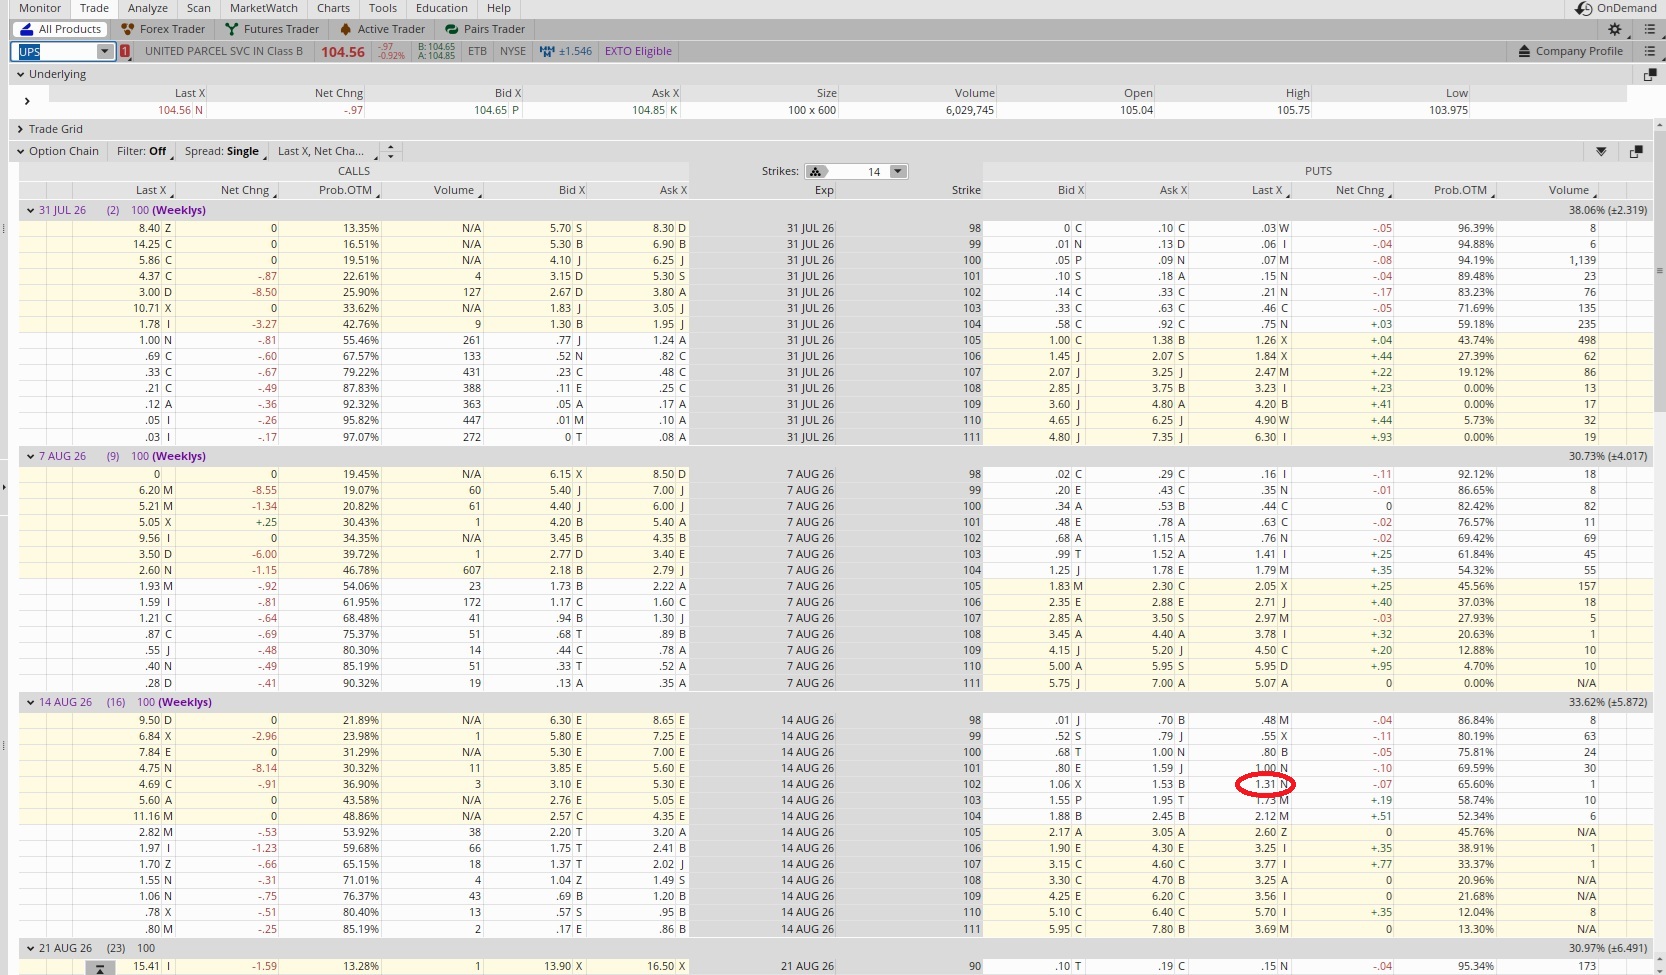Select the Pairs Trader sub-tab

[x=485, y=29]
